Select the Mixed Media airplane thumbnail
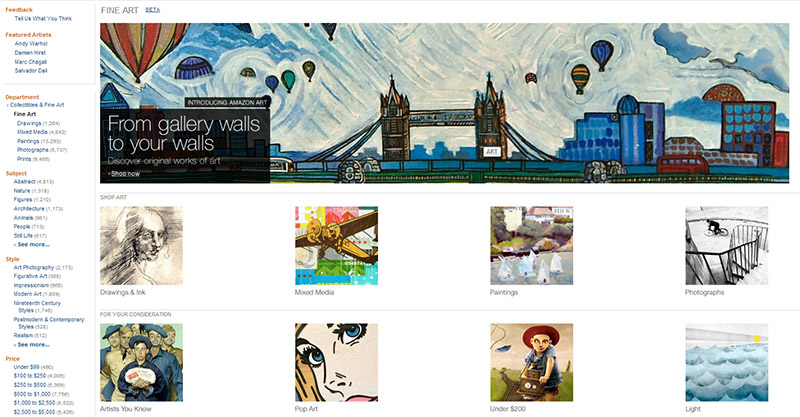This screenshot has height=417, width=800. pyautogui.click(x=336, y=246)
